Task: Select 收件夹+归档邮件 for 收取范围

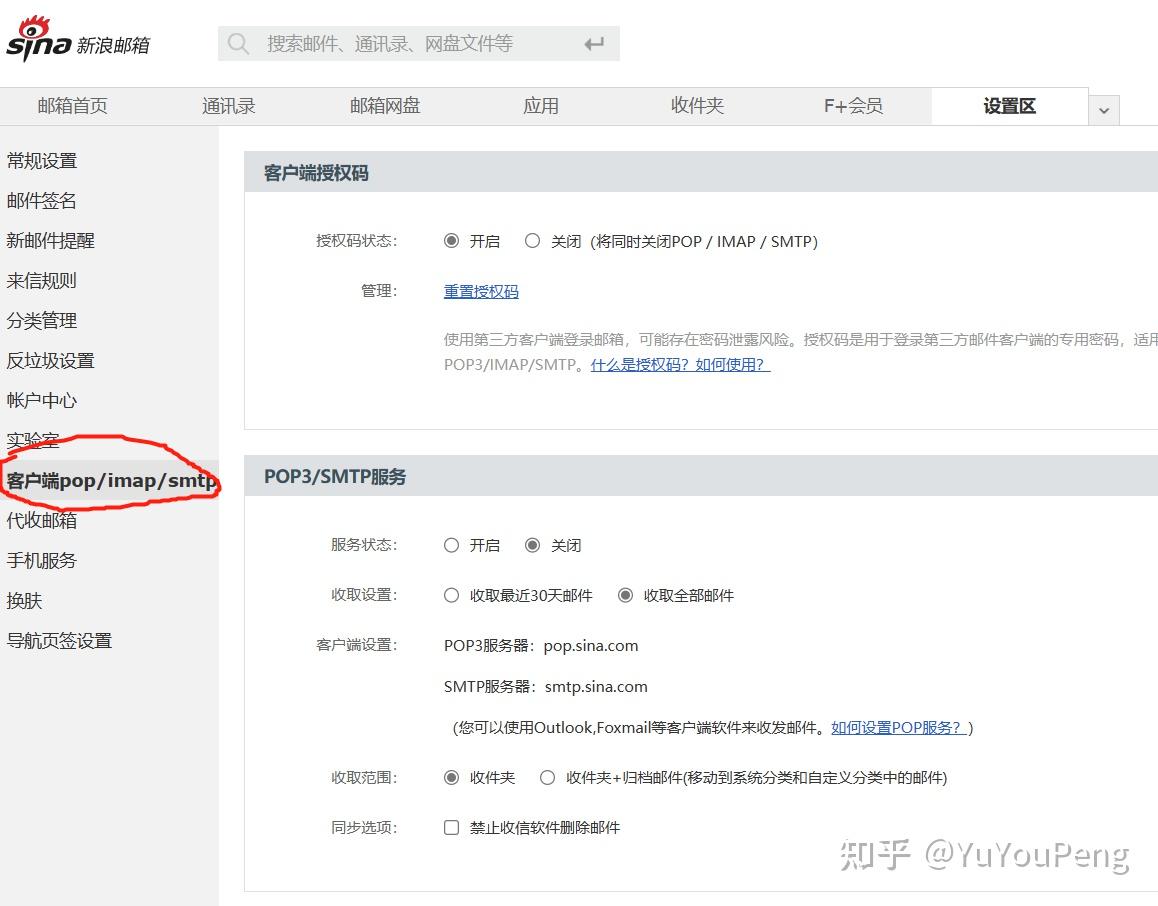Action: tap(548, 777)
